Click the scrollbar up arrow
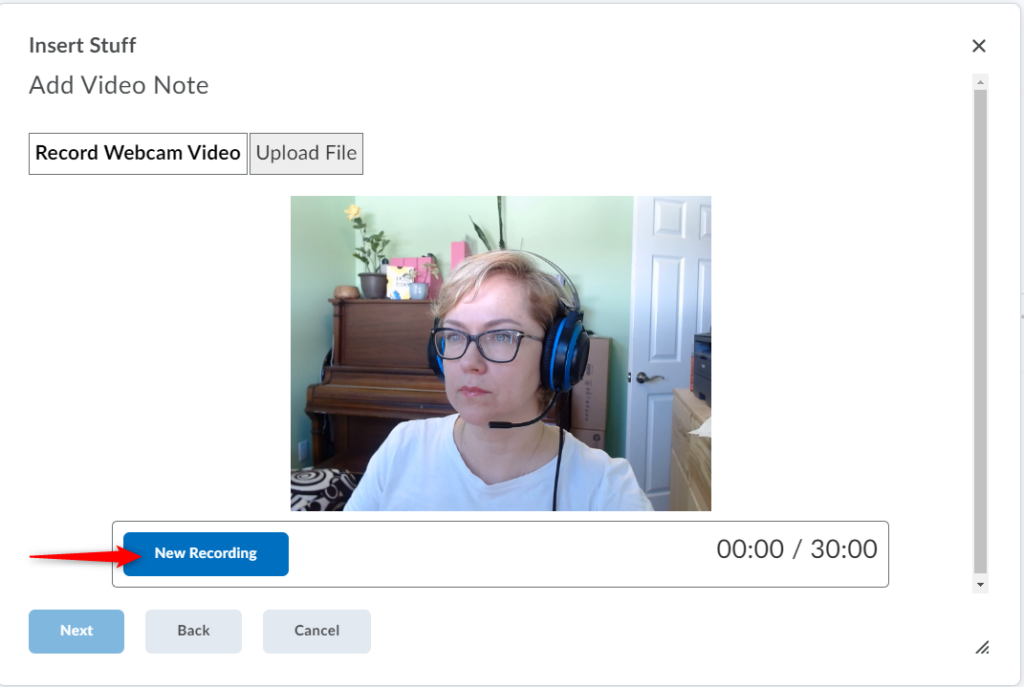The image size is (1024, 687). coord(980,82)
